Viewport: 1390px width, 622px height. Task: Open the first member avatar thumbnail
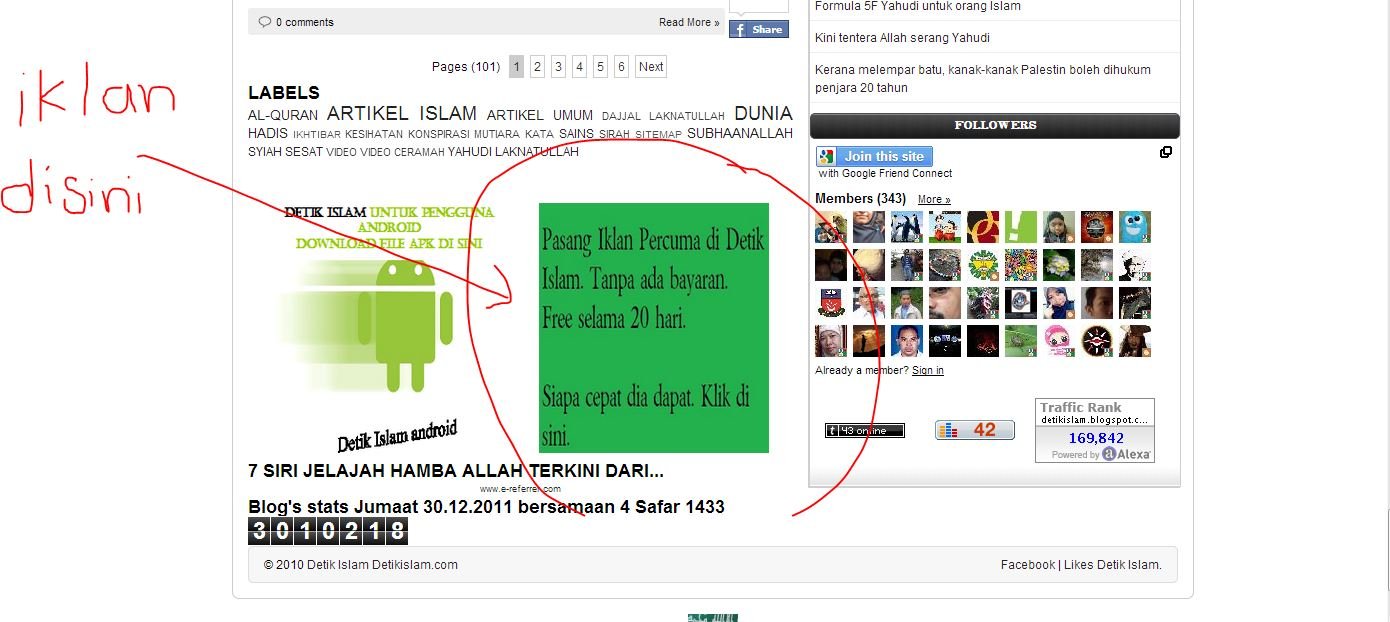pyautogui.click(x=830, y=227)
